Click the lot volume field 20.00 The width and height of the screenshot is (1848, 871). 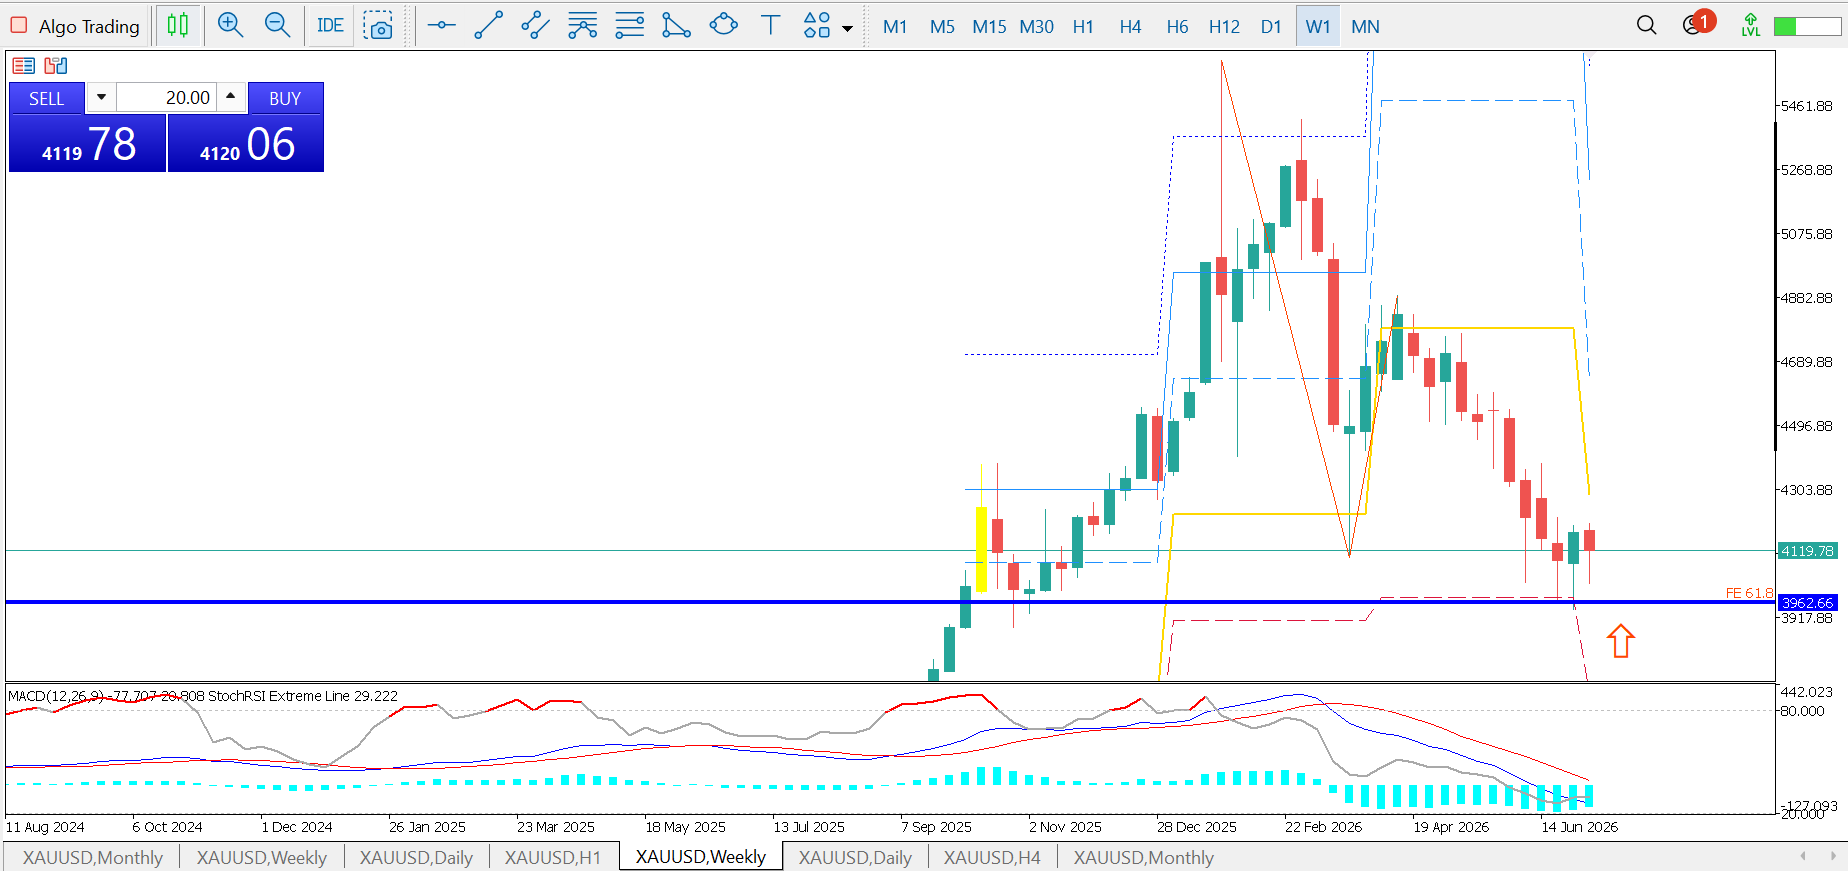point(166,98)
